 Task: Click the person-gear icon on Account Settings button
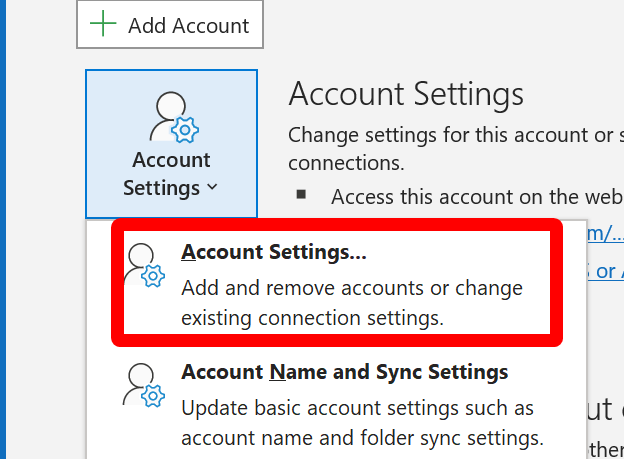coord(171,118)
